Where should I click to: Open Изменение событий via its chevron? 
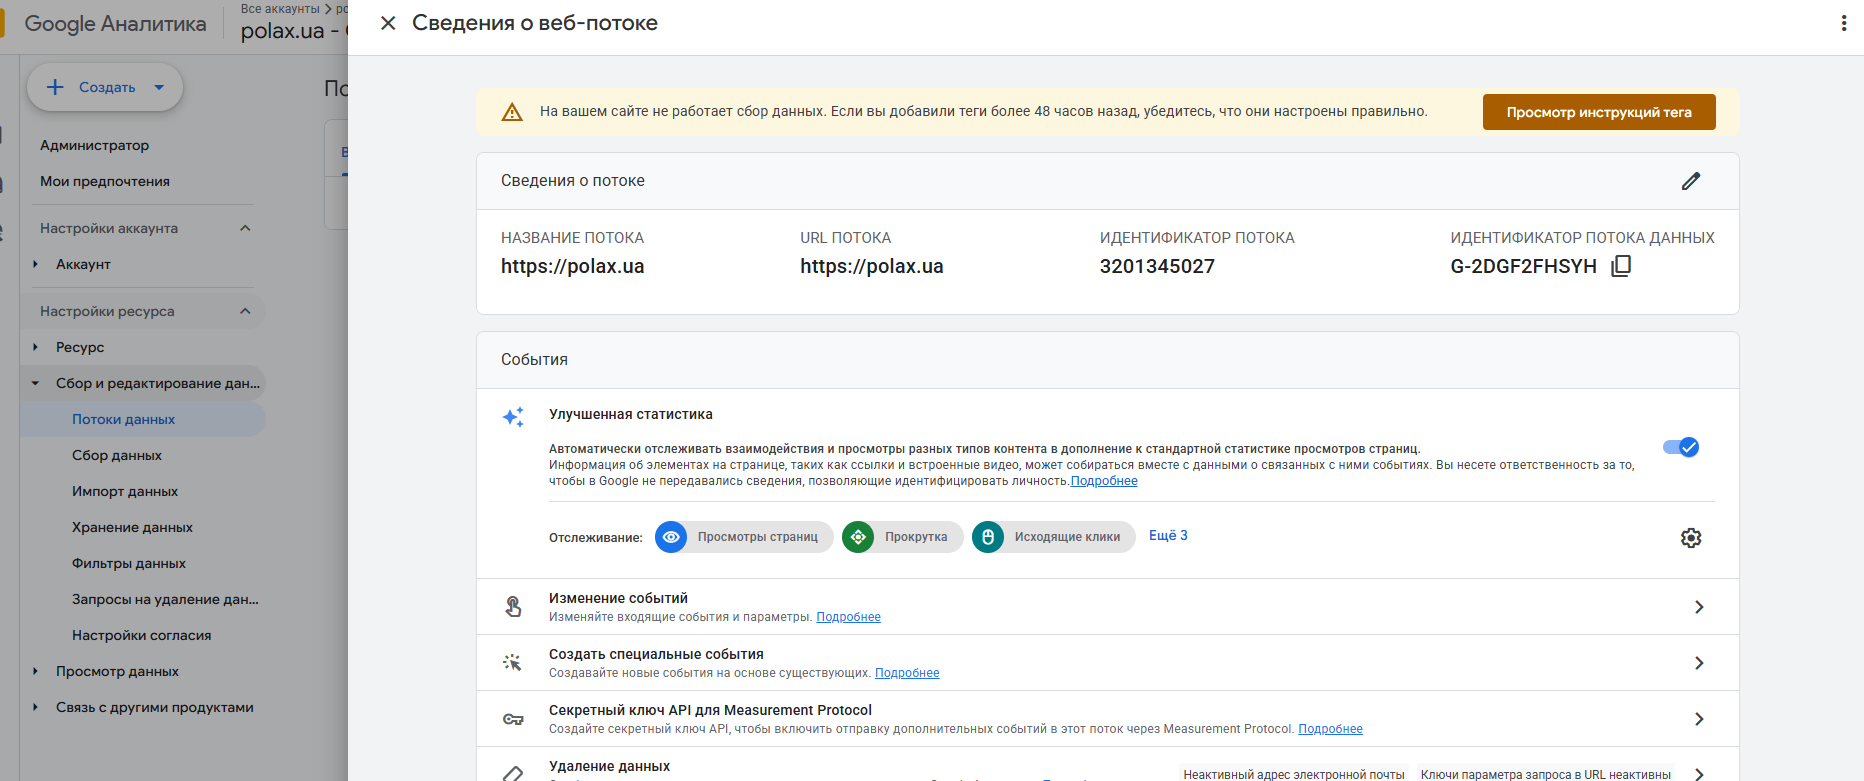[x=1699, y=607]
